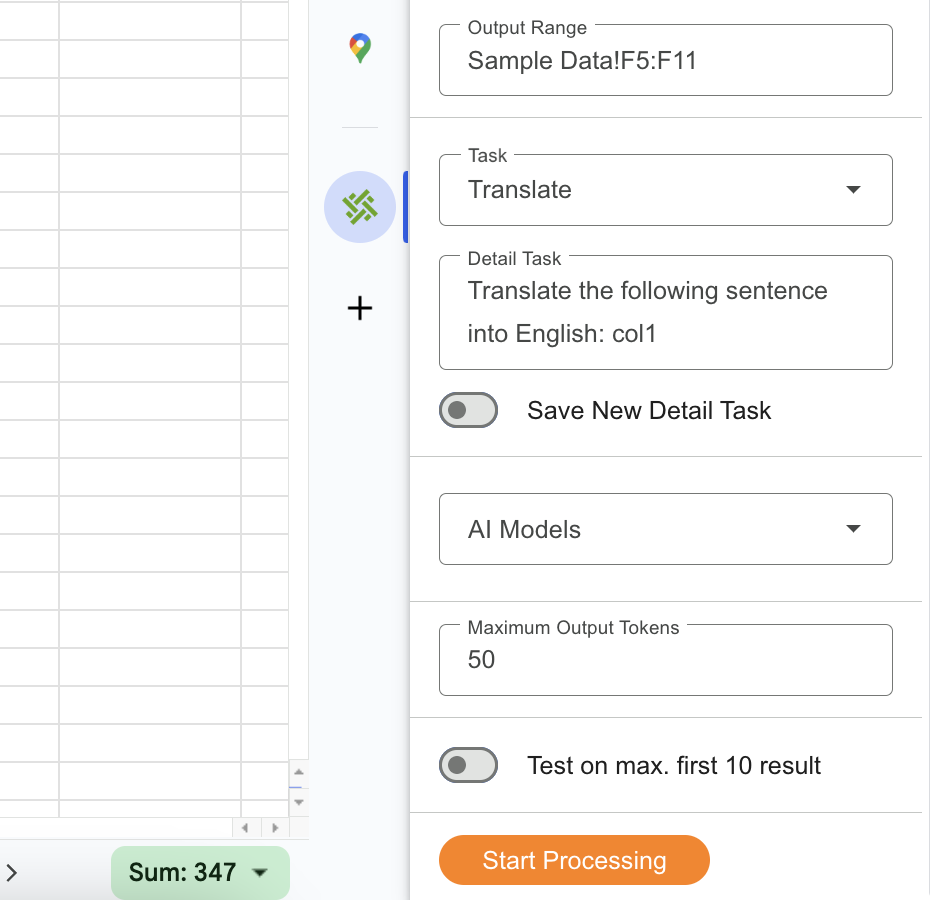Screen dimensions: 930x900
Task: Open the Google Maps side panel icon
Action: 360,47
